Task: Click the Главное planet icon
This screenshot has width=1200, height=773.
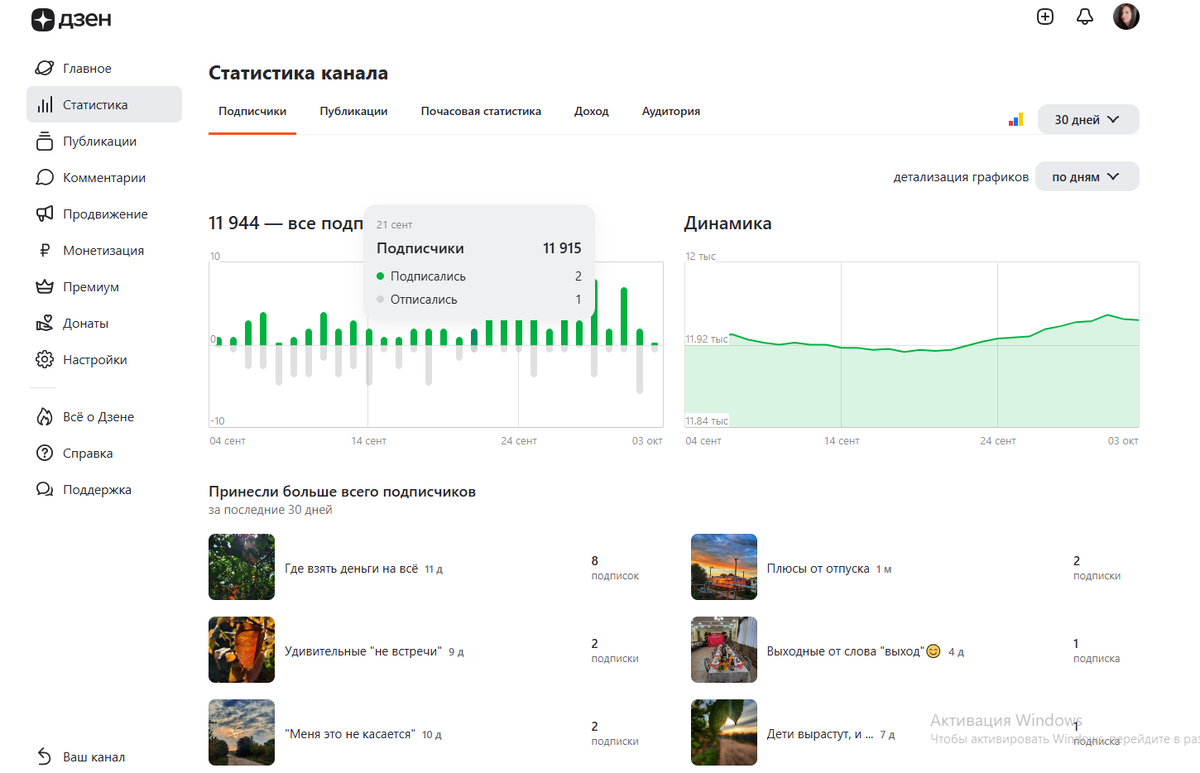Action: [x=44, y=68]
